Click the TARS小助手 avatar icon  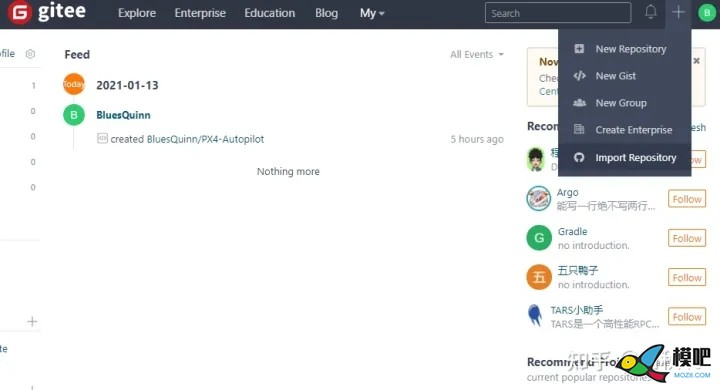coord(535,316)
